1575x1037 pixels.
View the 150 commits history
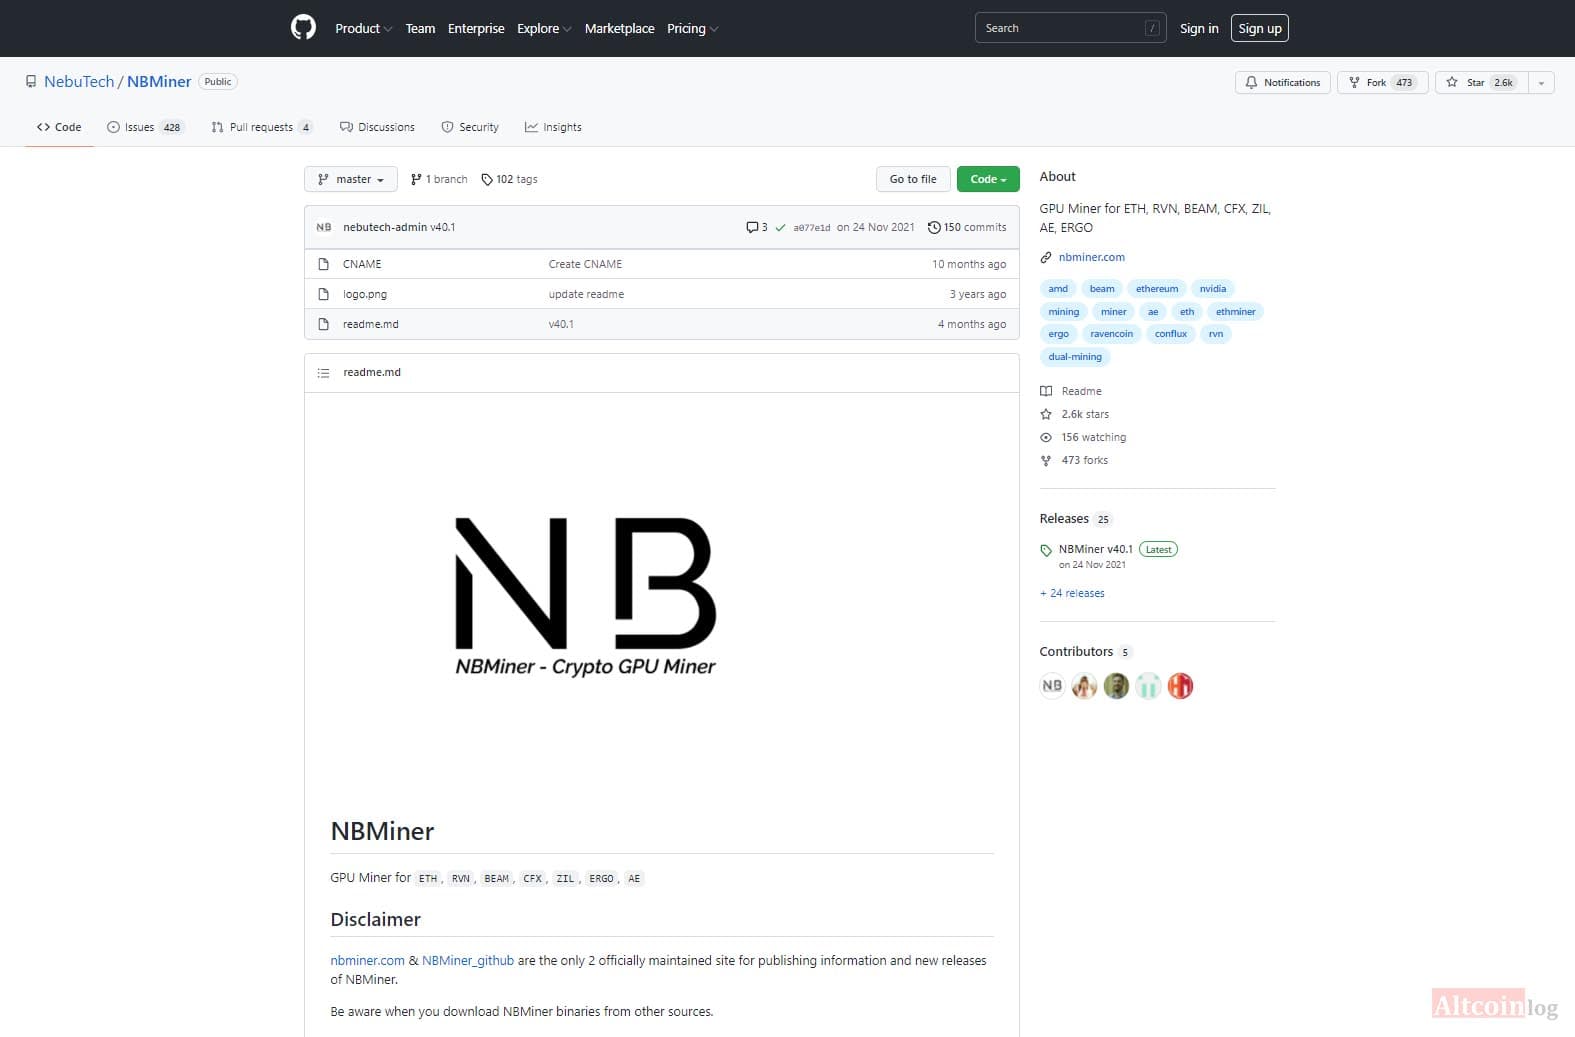click(967, 228)
